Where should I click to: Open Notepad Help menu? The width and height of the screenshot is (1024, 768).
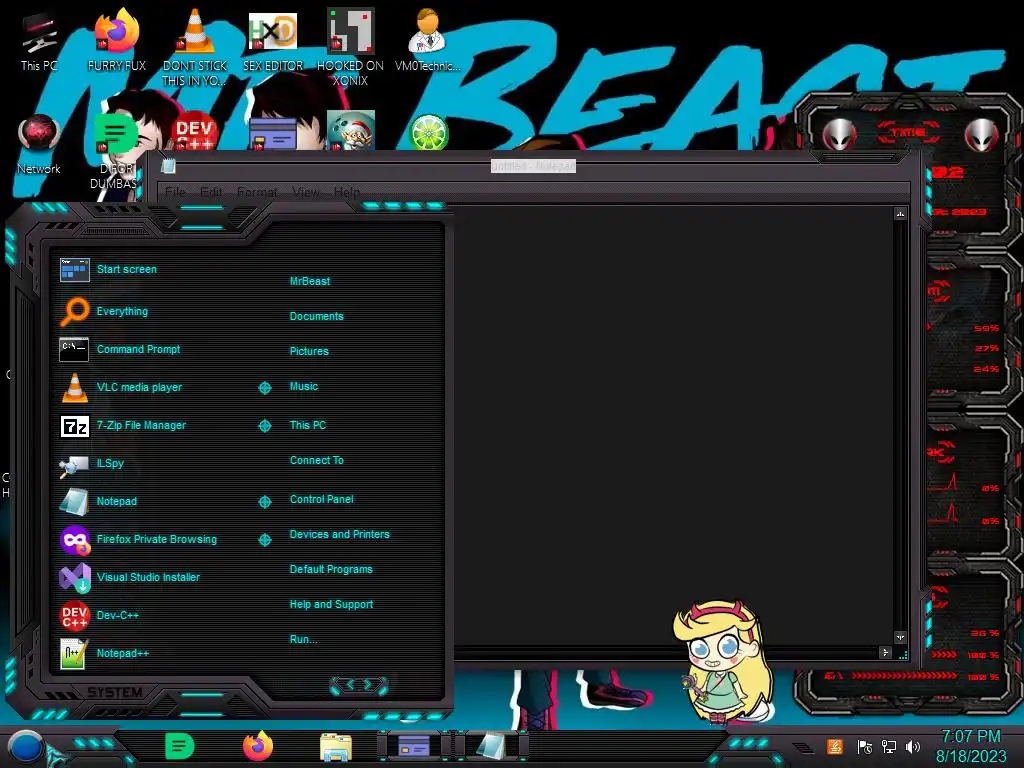pyautogui.click(x=347, y=192)
